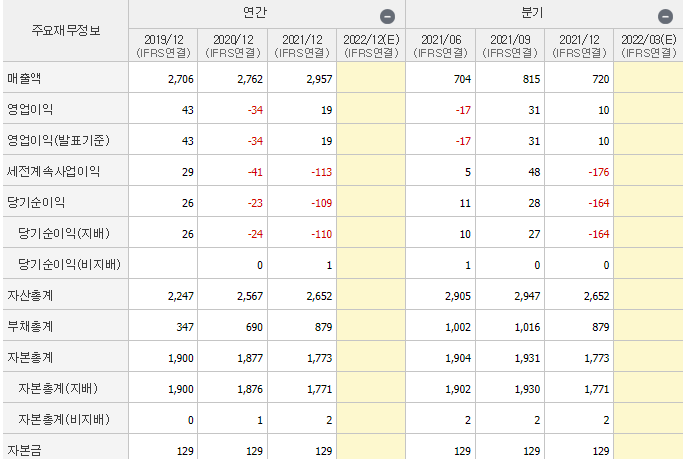Collapse the 분기 section with minus icon
687x459 pixels.
pyautogui.click(x=665, y=17)
